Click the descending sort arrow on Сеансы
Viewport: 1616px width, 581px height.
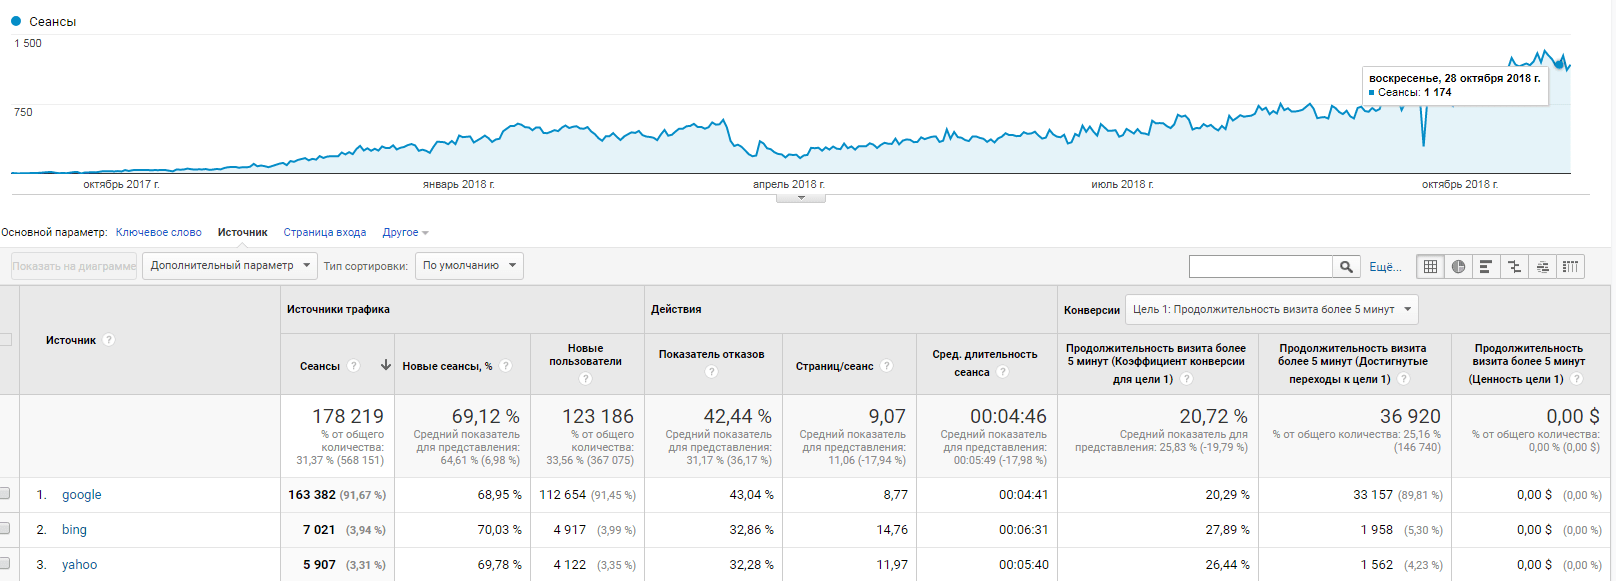(x=386, y=365)
